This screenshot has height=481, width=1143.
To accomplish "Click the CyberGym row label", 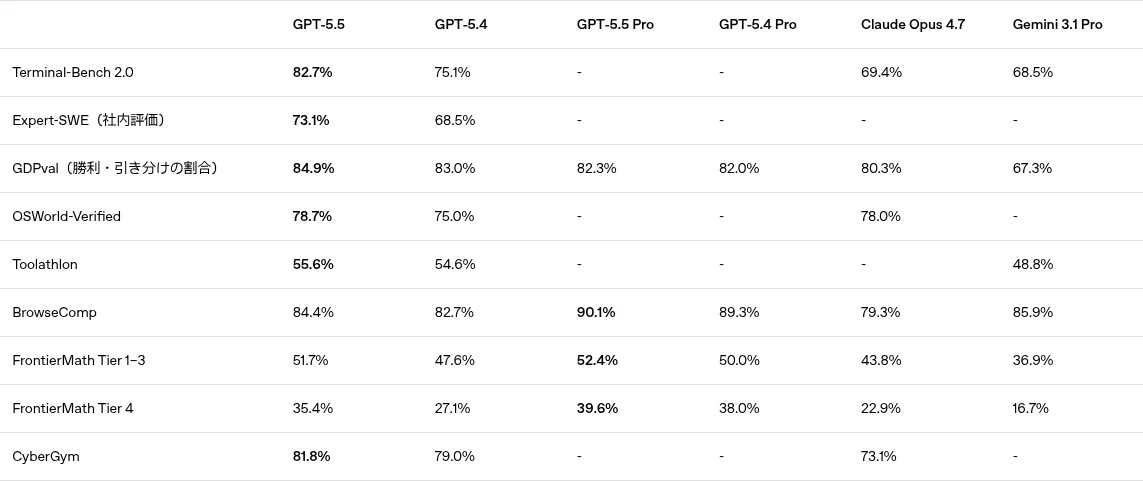I will click(46, 457).
